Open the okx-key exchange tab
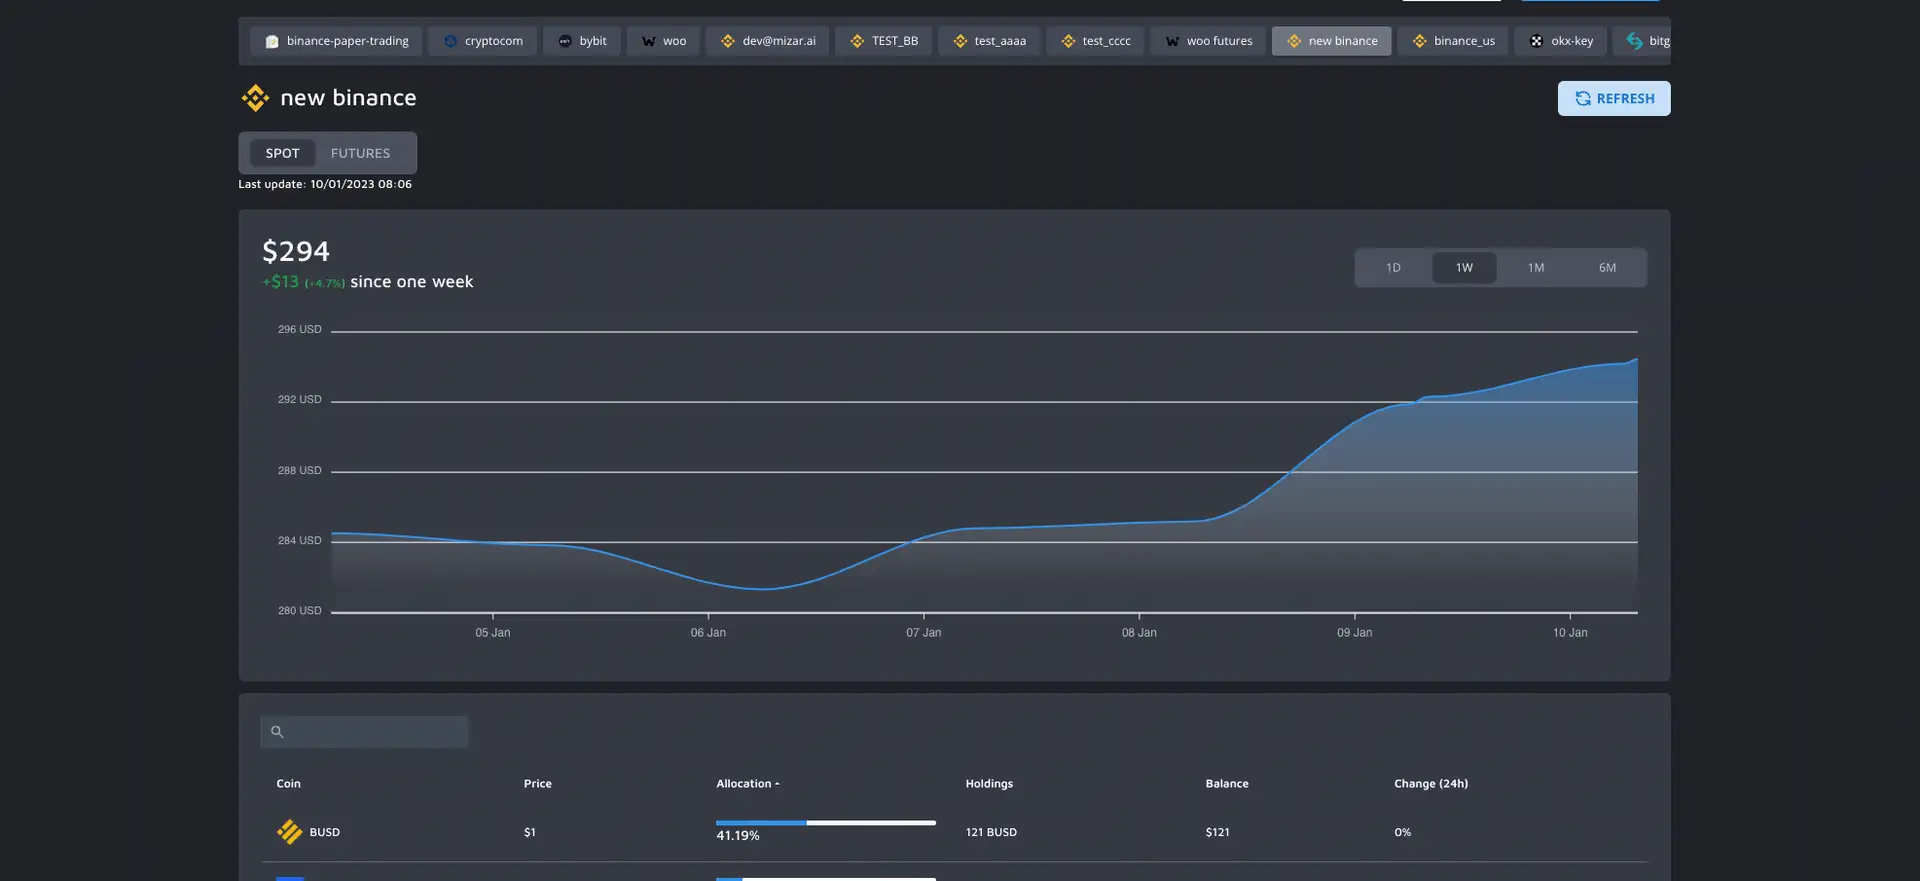Image resolution: width=1920 pixels, height=881 pixels. pyautogui.click(x=1560, y=41)
